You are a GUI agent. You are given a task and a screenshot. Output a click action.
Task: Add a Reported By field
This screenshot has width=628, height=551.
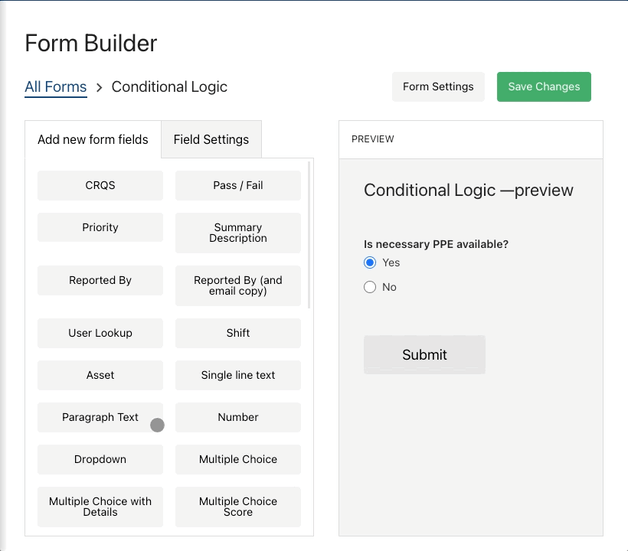click(x=100, y=280)
